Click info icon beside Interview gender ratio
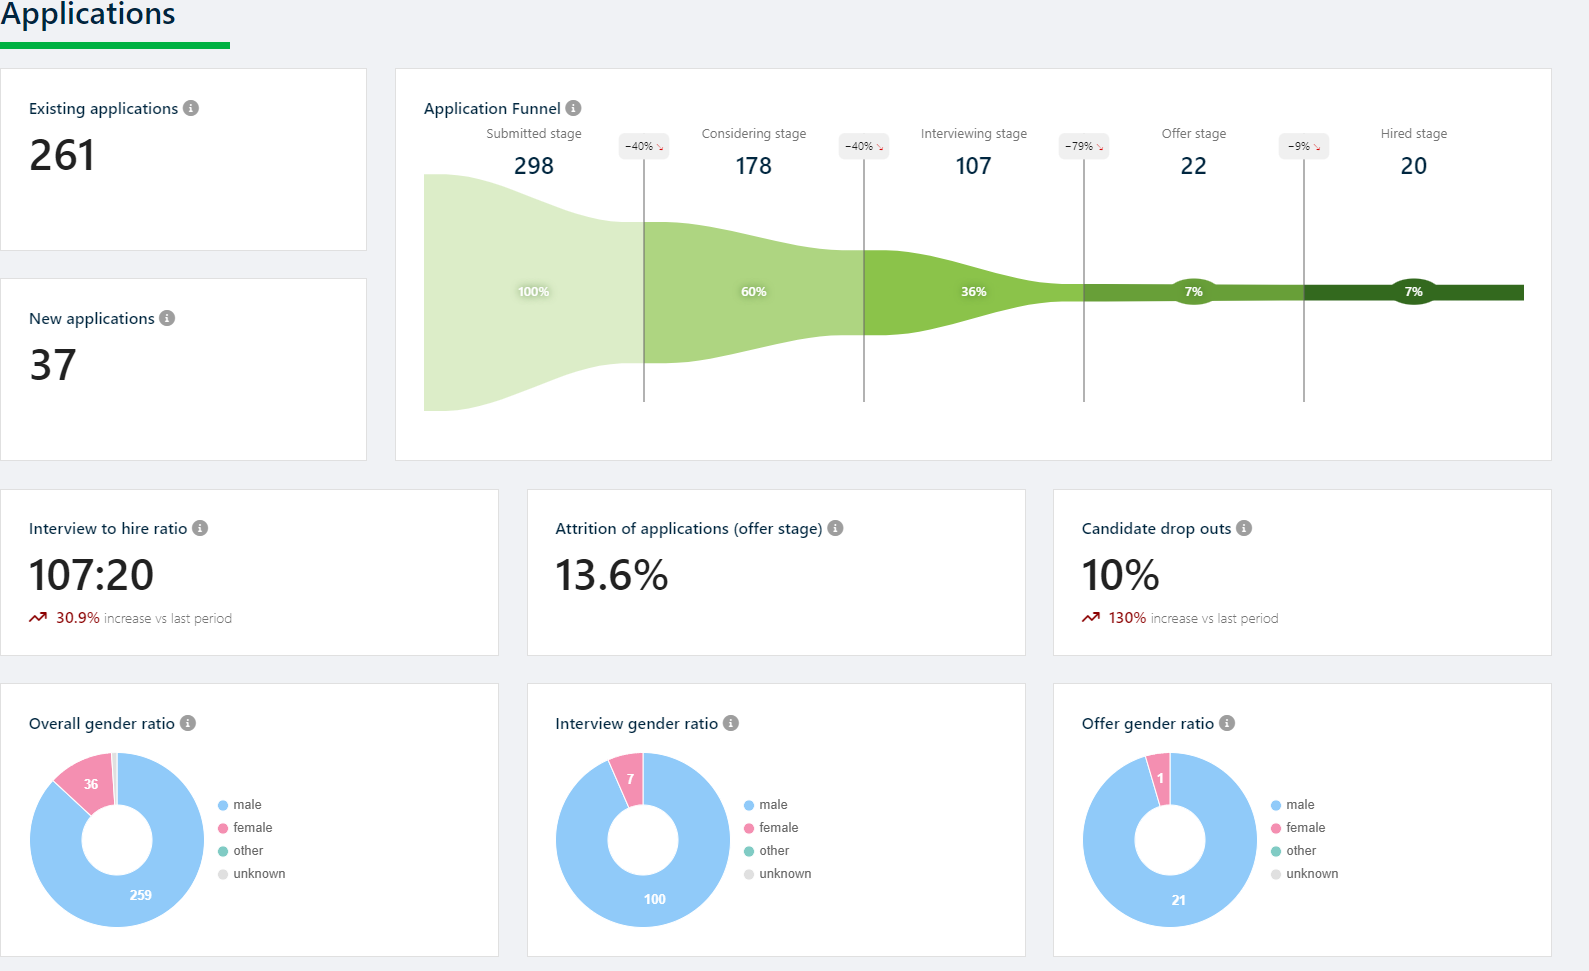 (x=731, y=723)
